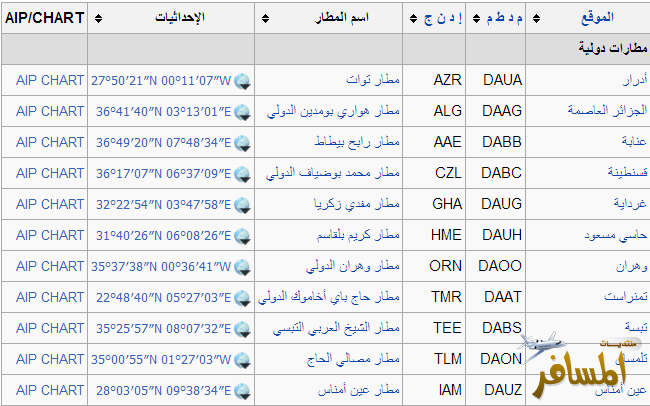
Task: Click the globe icon beside 28°03′05″N 09°38′34″E
Action: coord(242,391)
